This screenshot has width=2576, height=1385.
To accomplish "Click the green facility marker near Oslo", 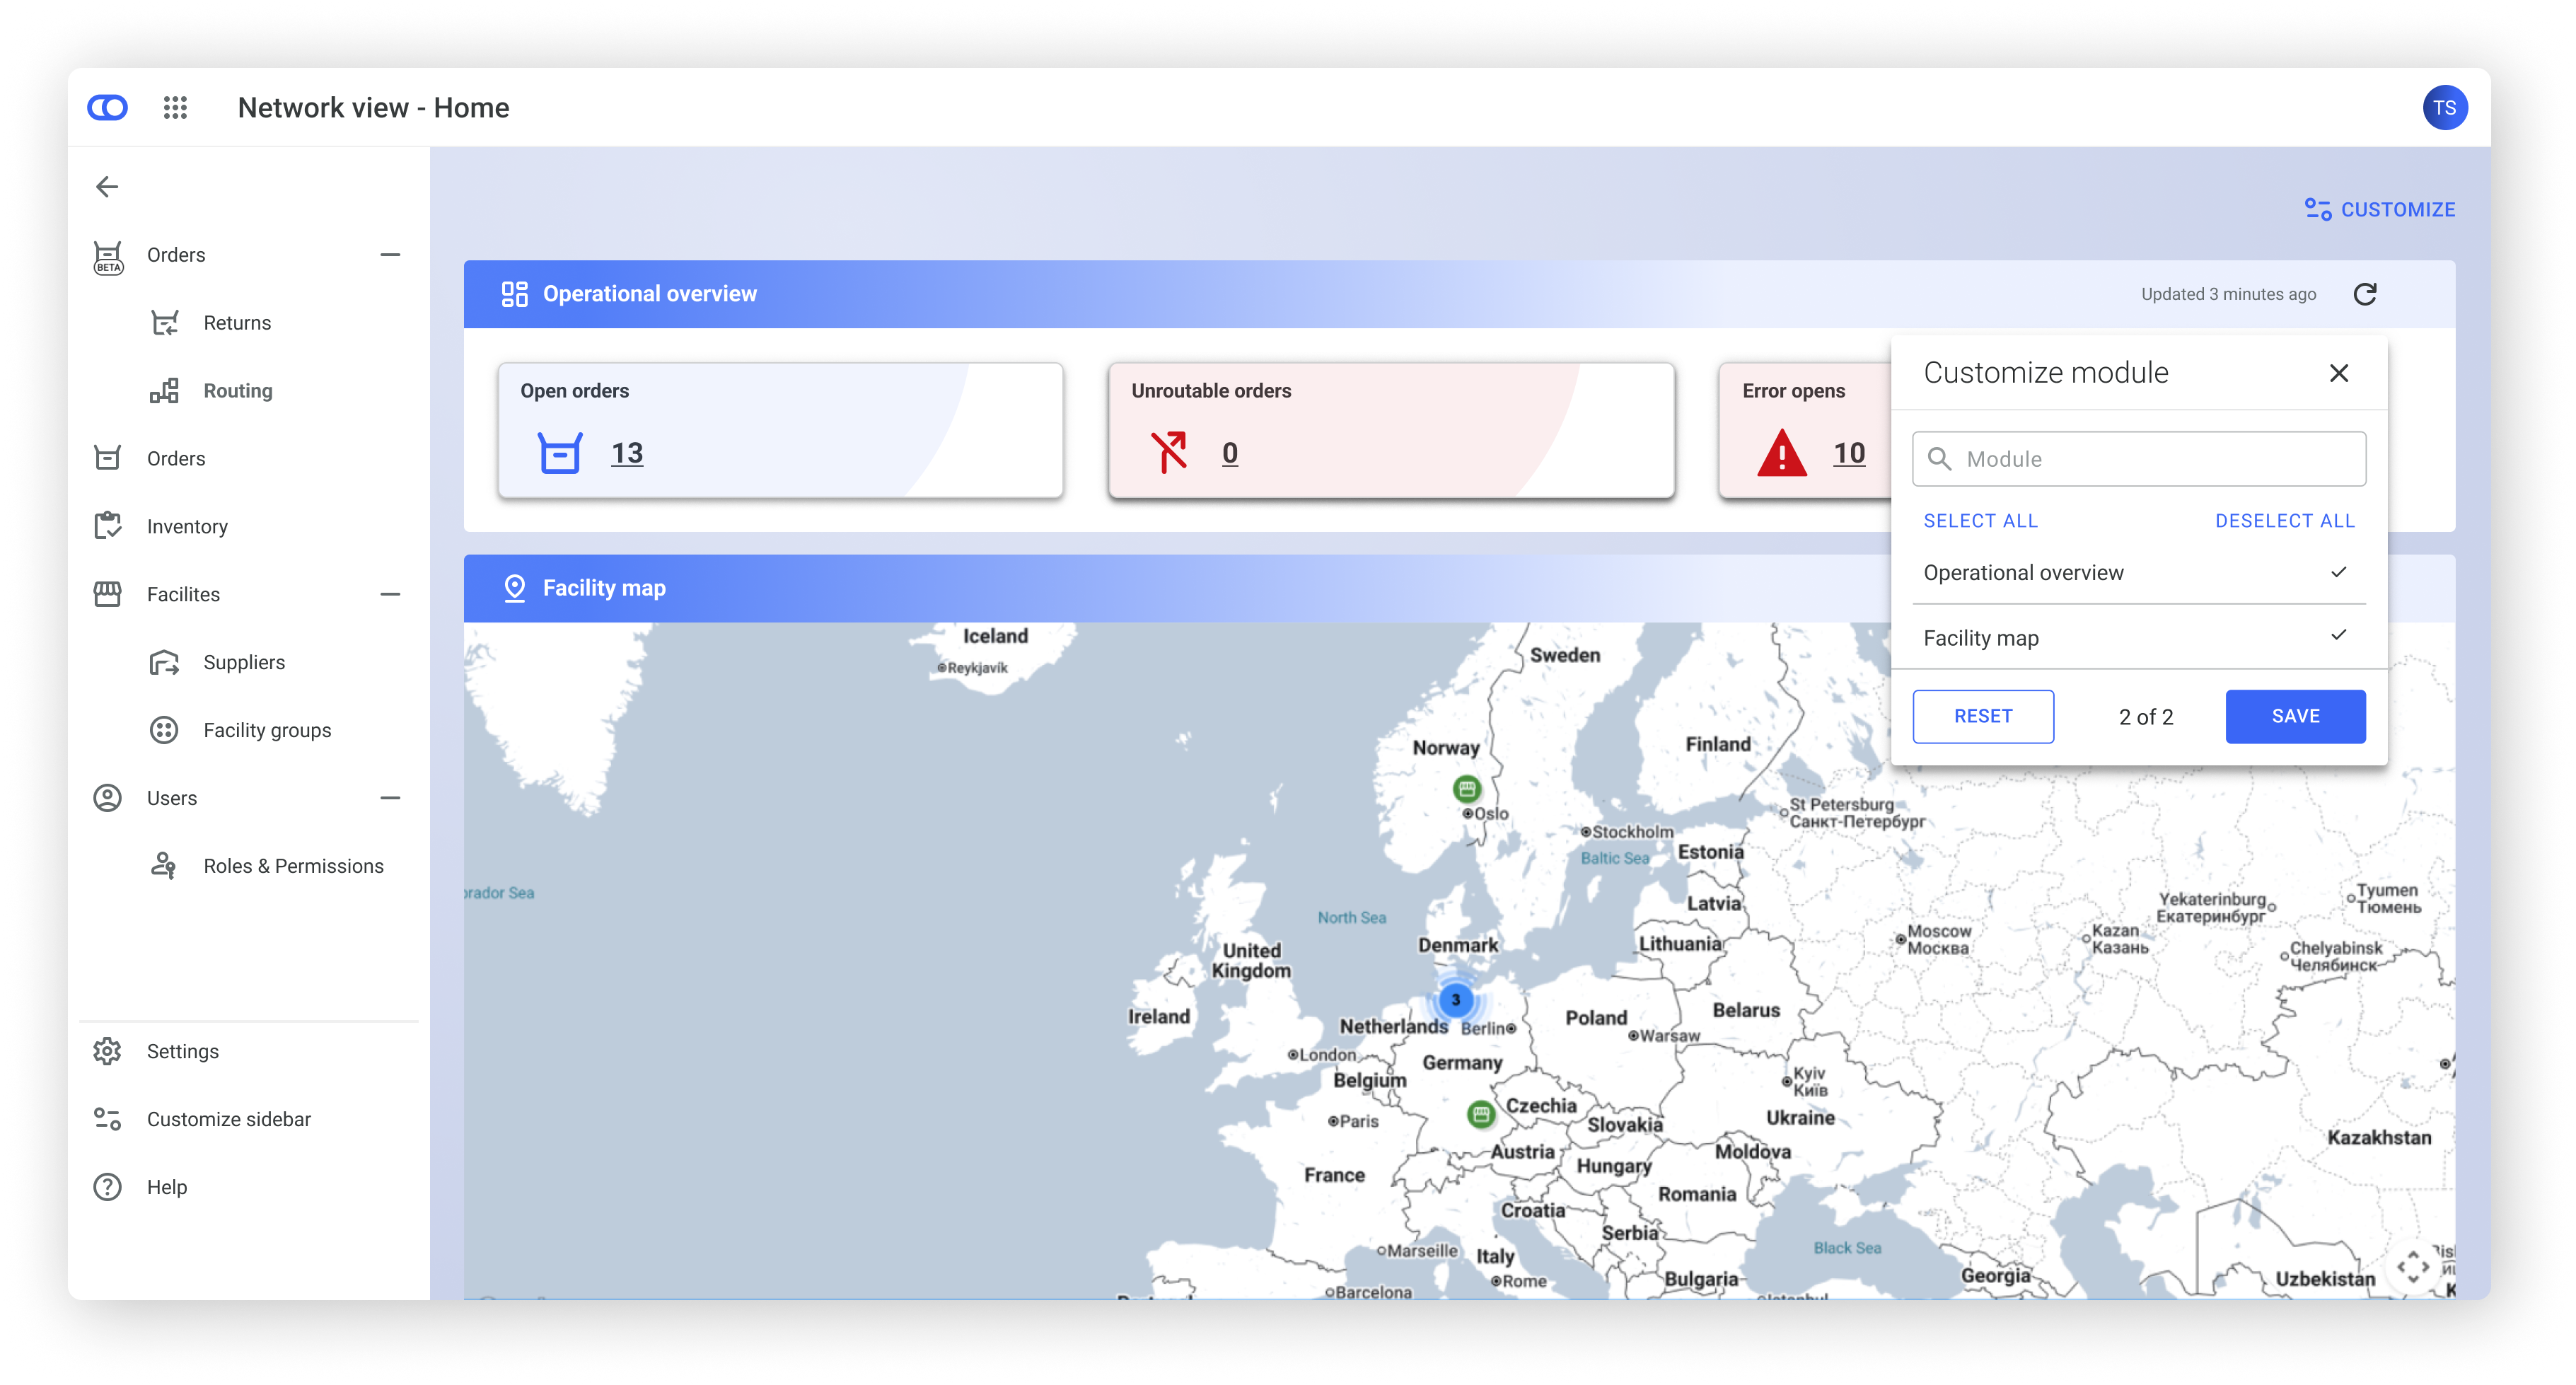I will point(1466,789).
